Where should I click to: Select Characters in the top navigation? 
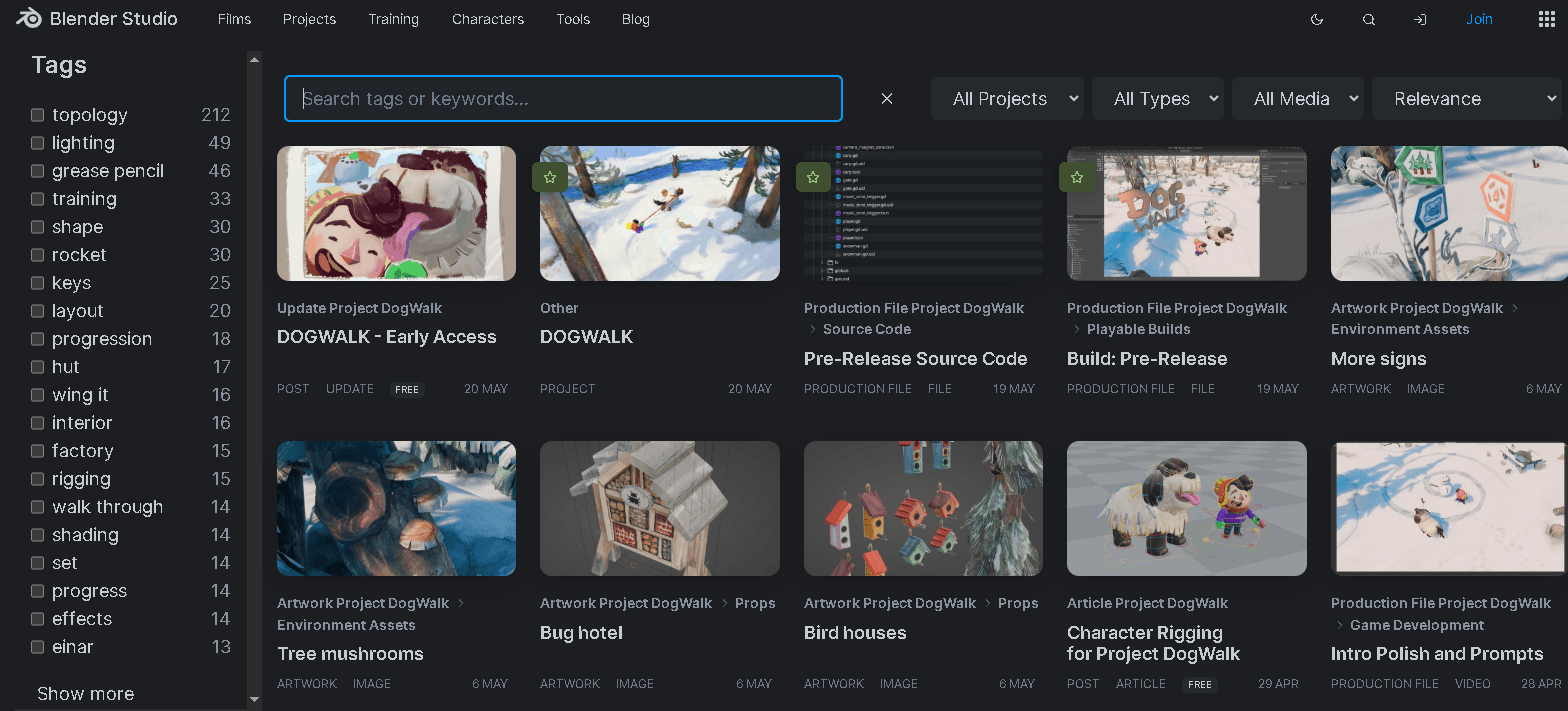click(488, 19)
